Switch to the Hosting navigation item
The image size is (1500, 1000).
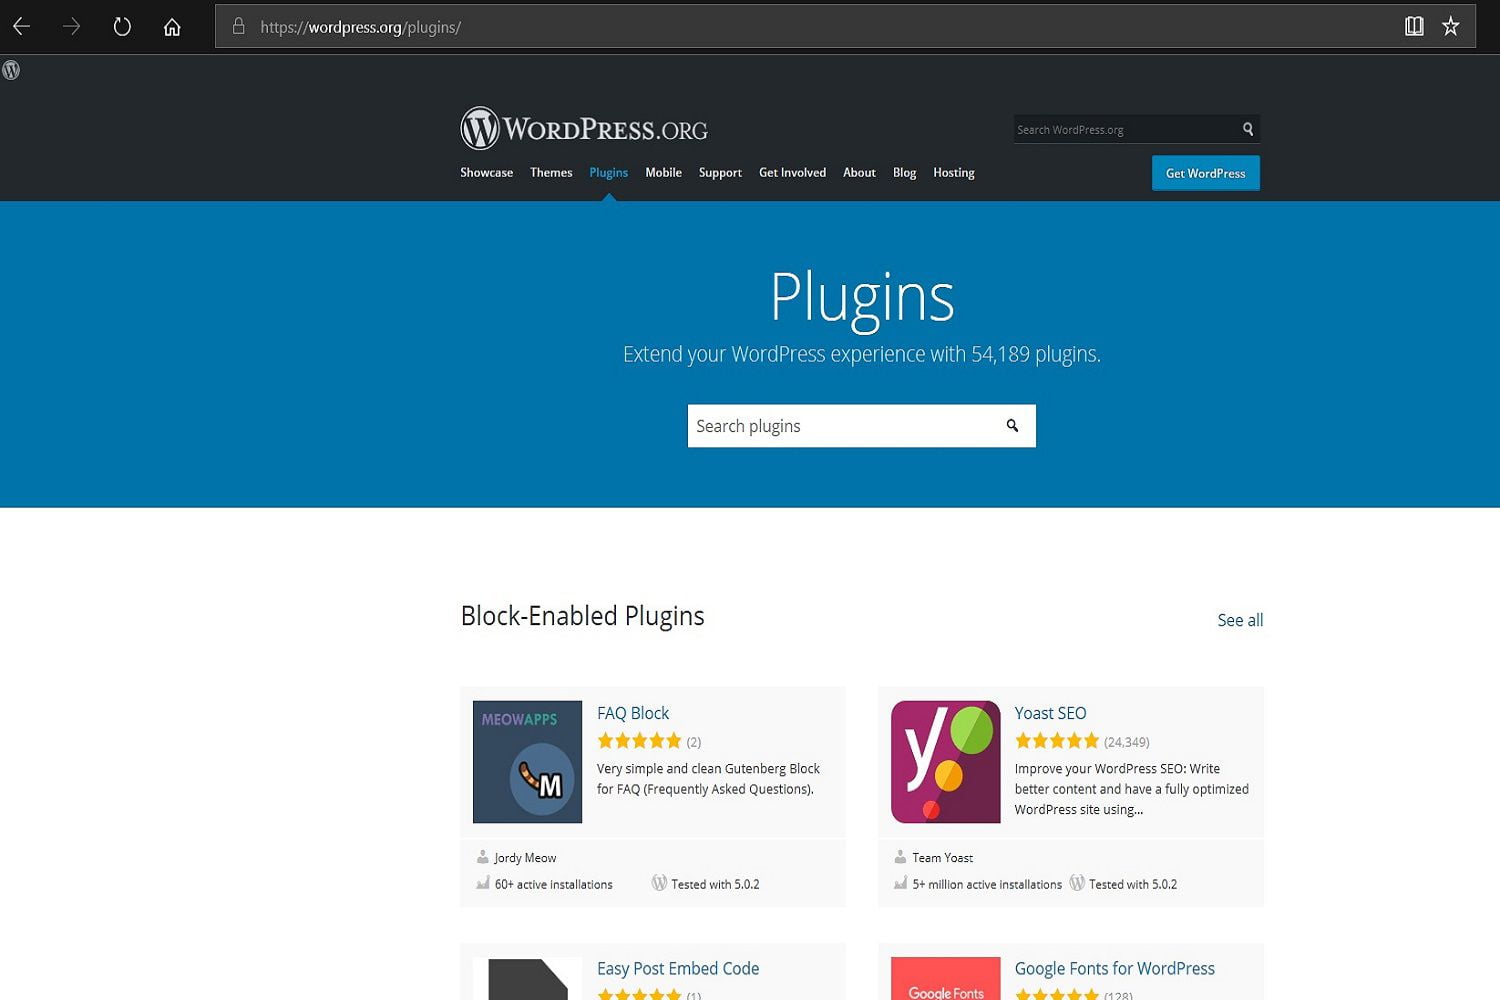click(x=953, y=172)
